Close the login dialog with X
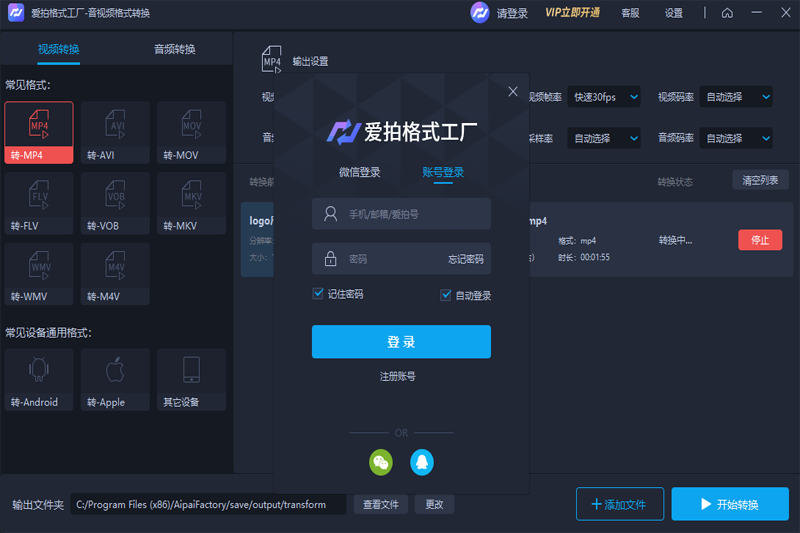 coord(513,91)
